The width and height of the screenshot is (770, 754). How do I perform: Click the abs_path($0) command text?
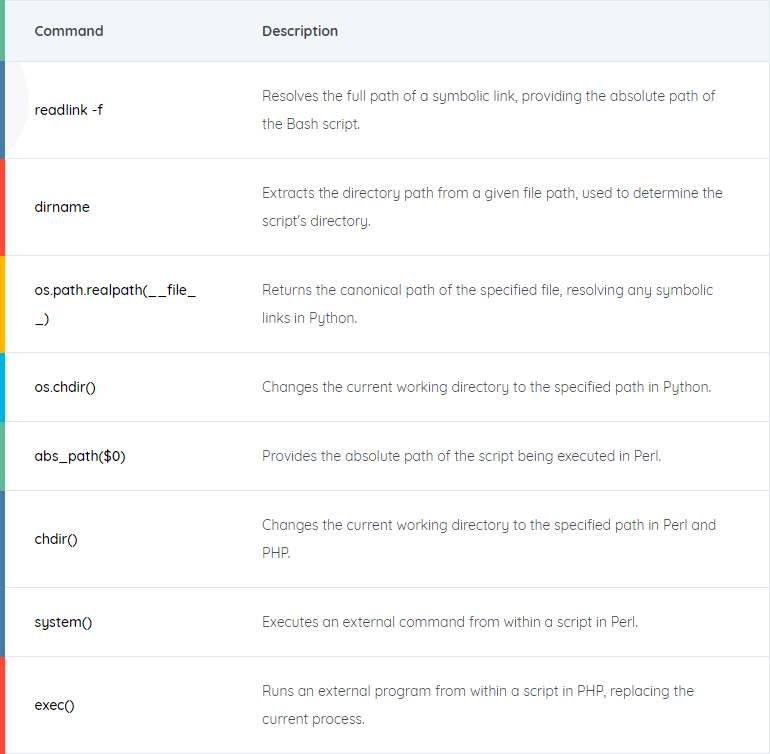[80, 456]
